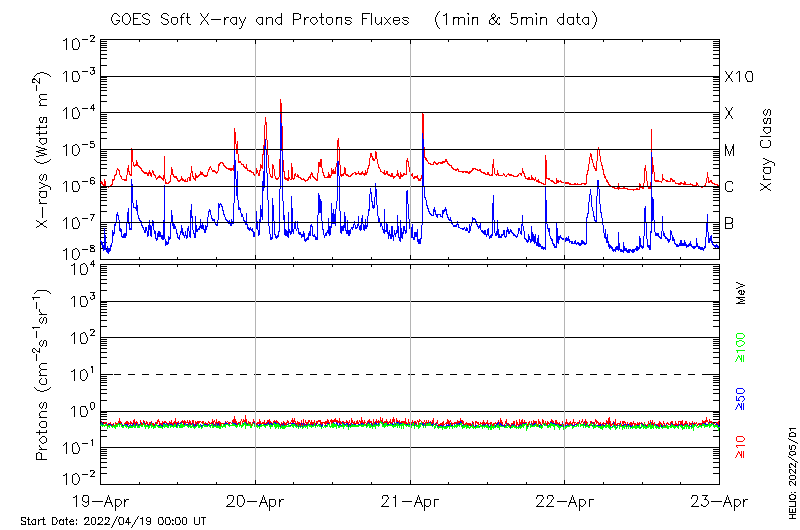
Task: Select the 21-Apr date label
Action: tap(410, 502)
